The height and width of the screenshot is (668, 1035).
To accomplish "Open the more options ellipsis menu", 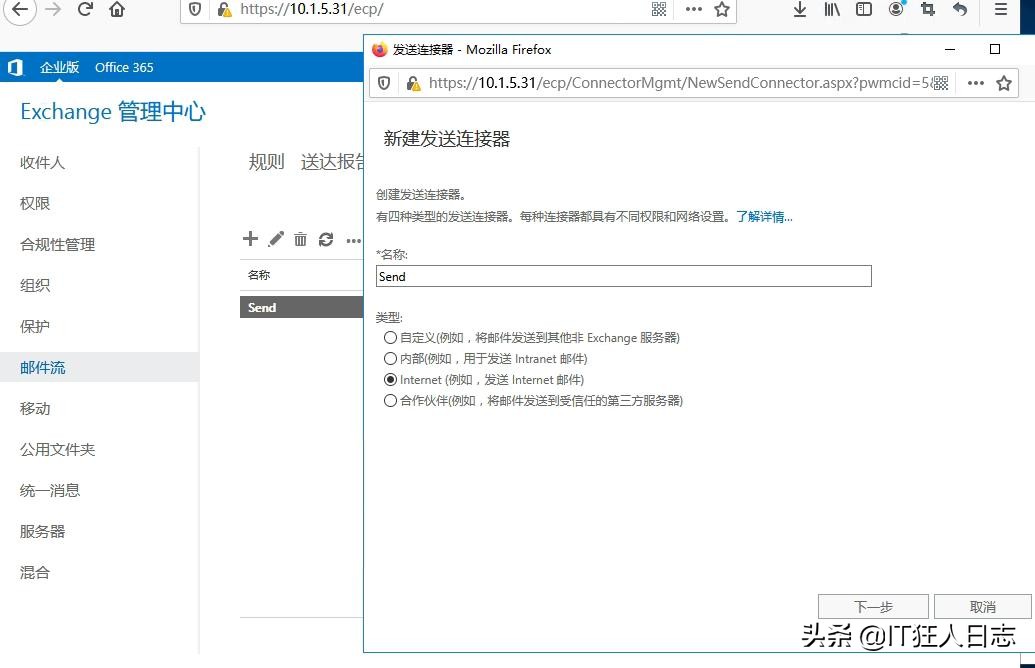I will pyautogui.click(x=352, y=239).
